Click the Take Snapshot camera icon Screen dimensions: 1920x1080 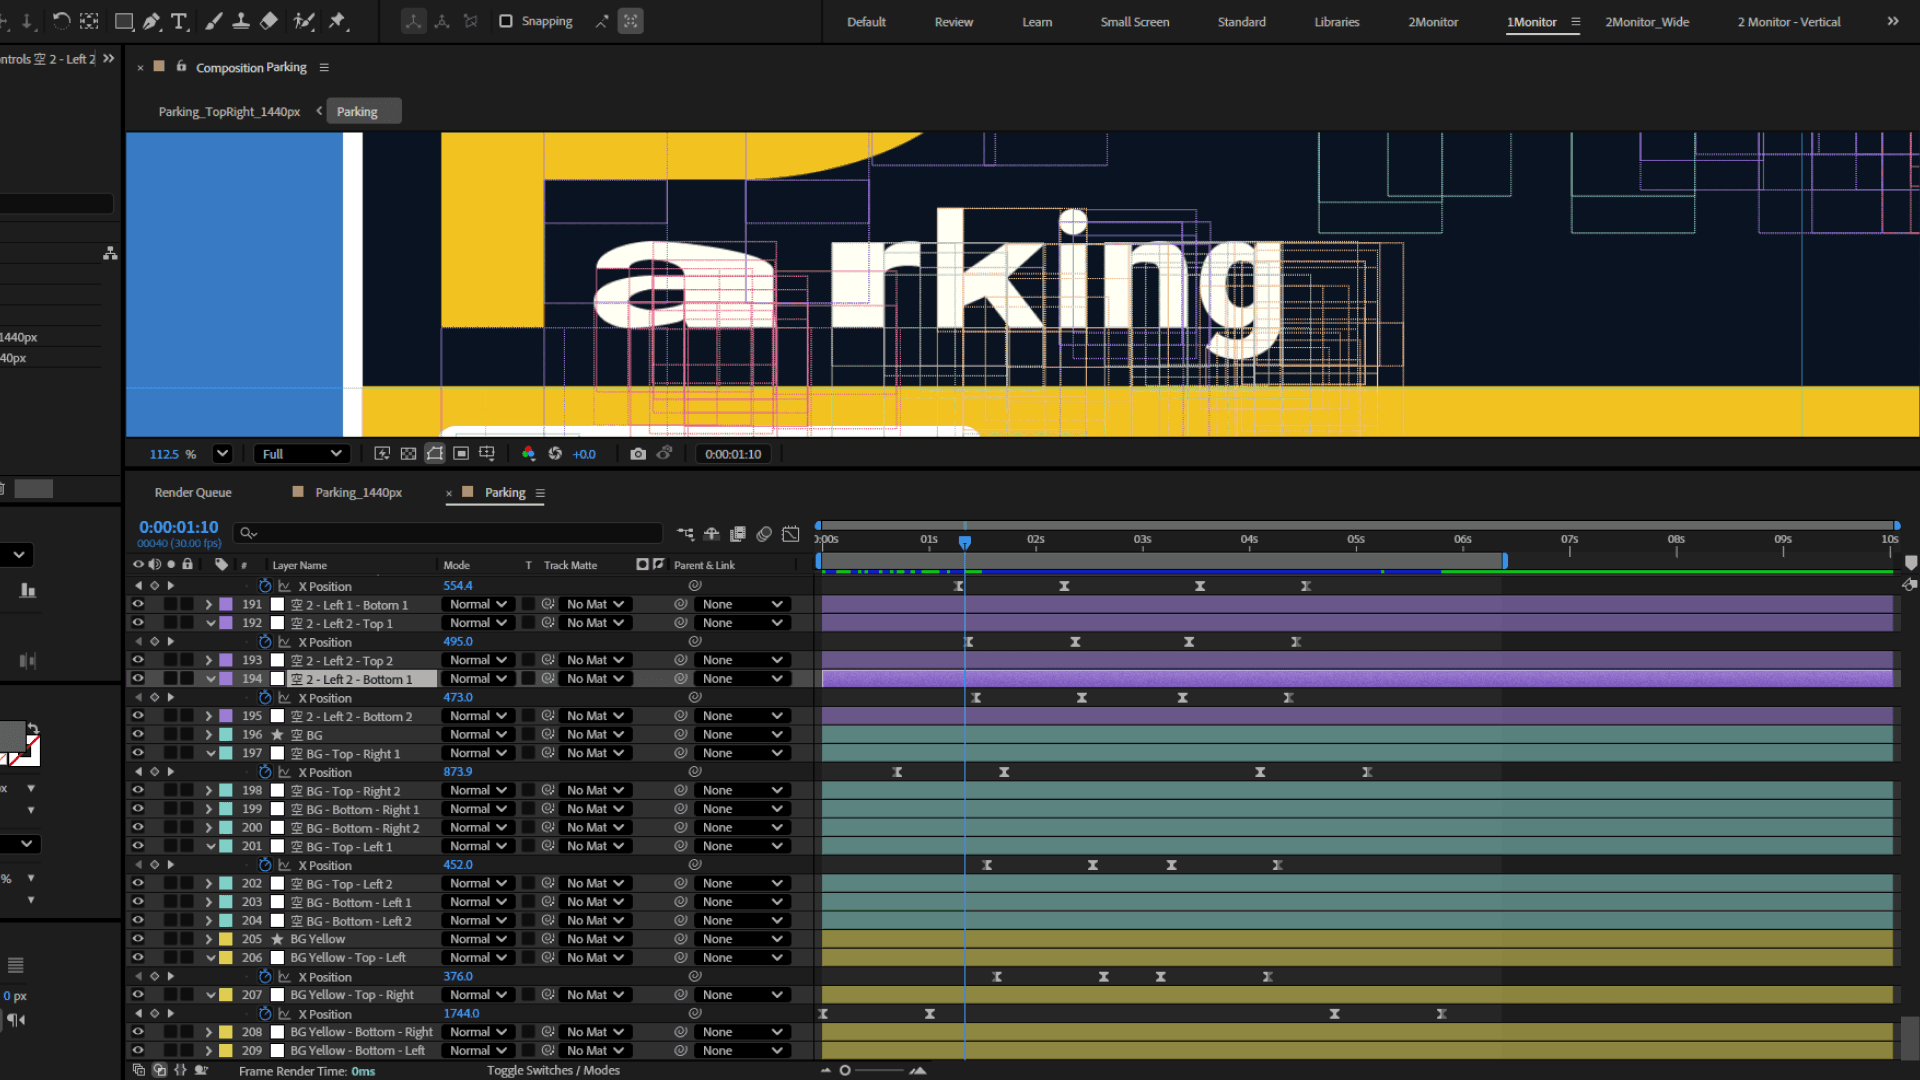pyautogui.click(x=638, y=454)
